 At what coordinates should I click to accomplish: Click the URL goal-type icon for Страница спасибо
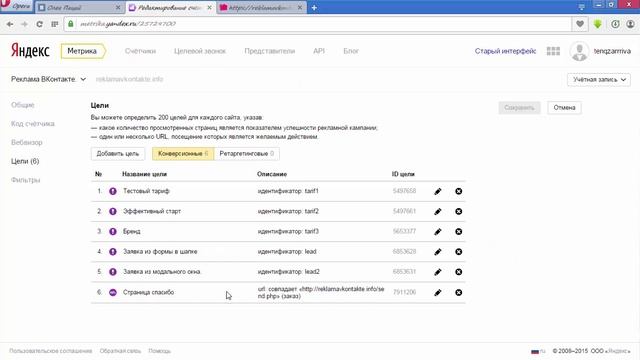113,292
